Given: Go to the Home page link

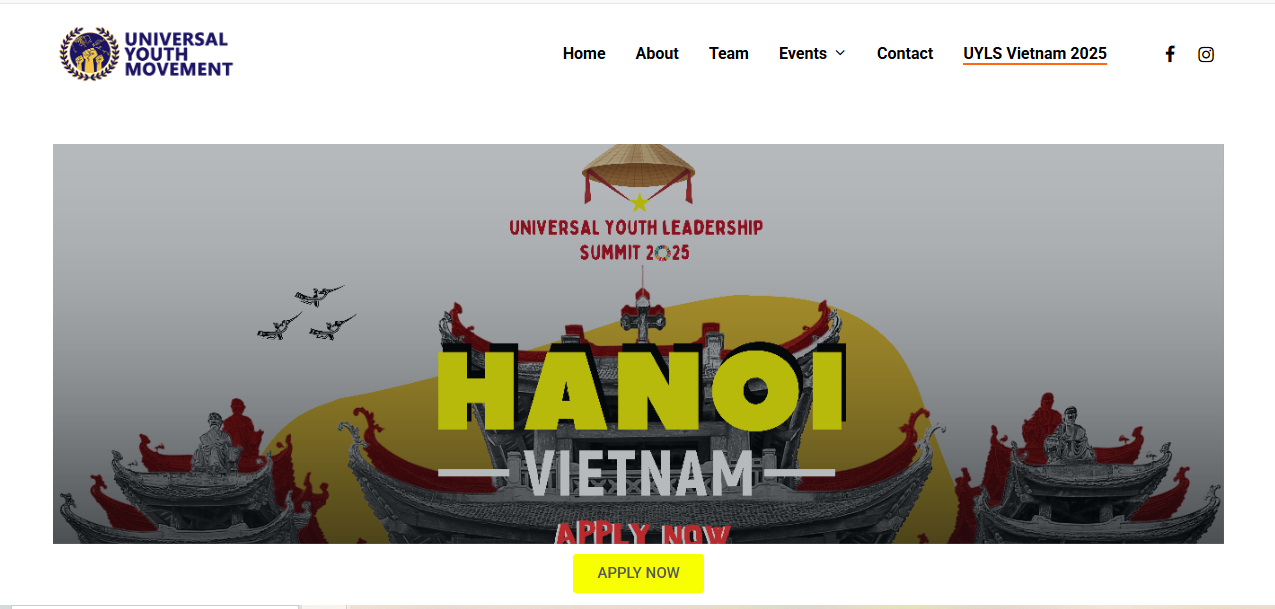Looking at the screenshot, I should coord(584,54).
